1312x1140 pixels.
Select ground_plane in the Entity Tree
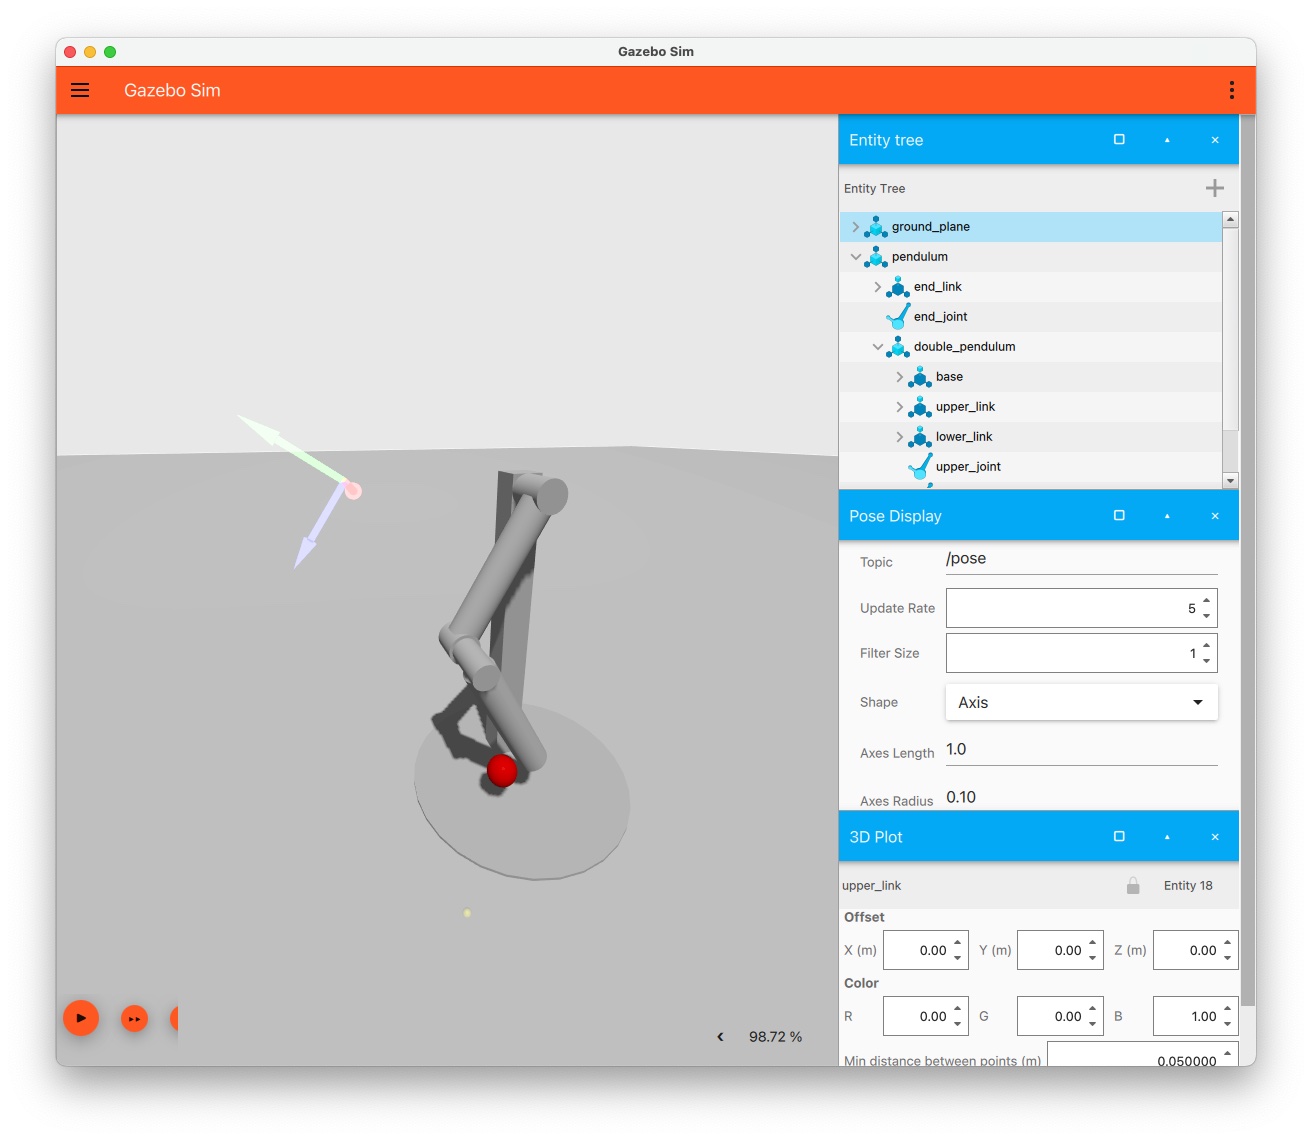pyautogui.click(x=930, y=227)
